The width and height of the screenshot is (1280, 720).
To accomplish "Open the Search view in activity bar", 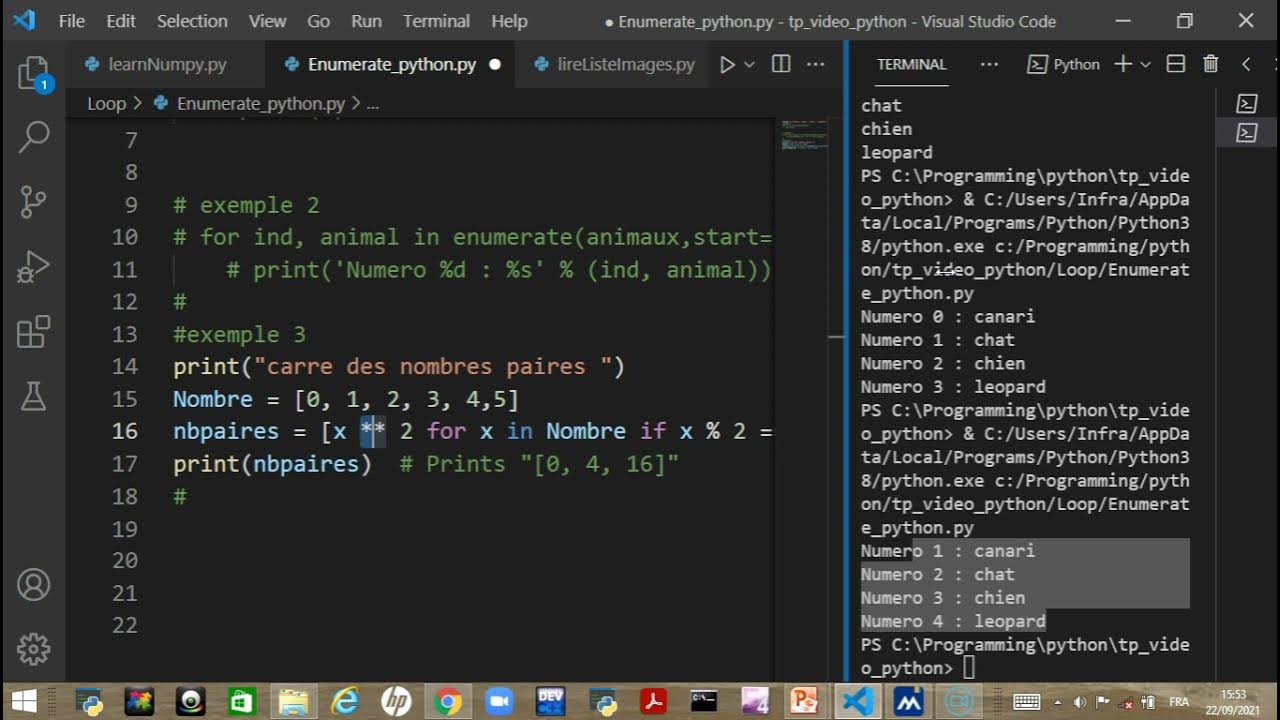I will pyautogui.click(x=33, y=137).
